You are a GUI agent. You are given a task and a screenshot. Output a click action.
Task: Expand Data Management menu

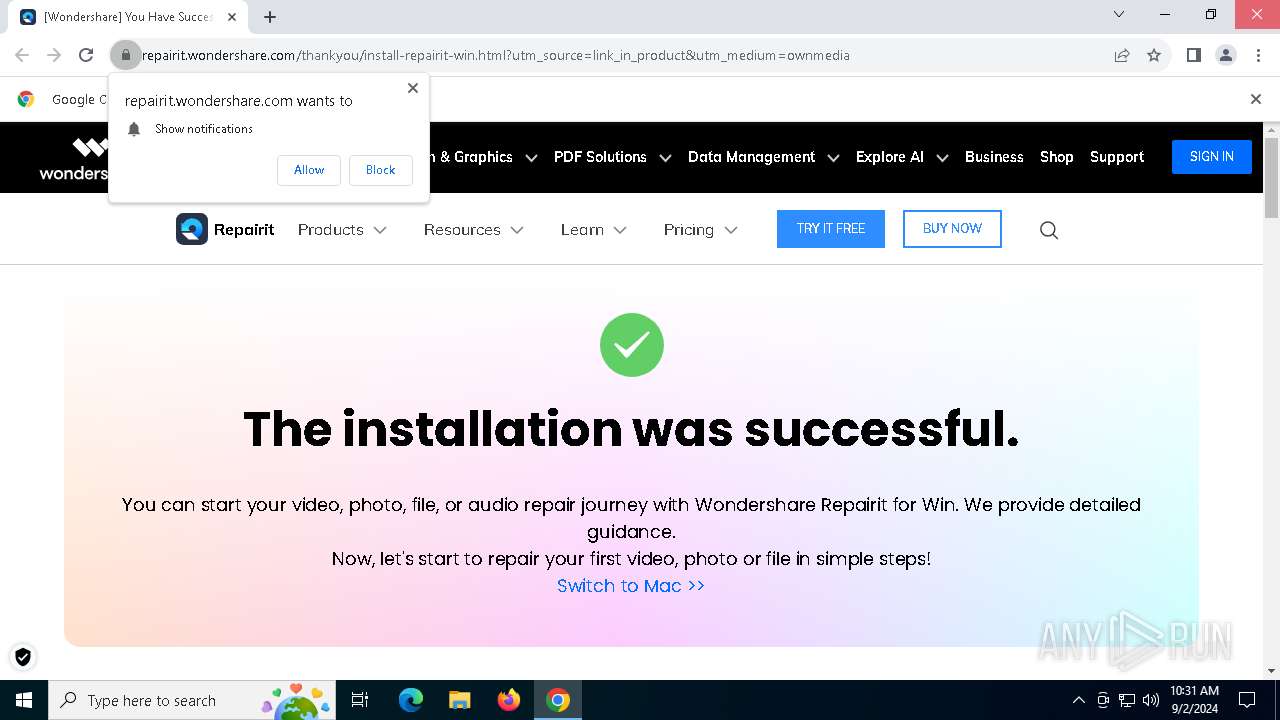pyautogui.click(x=762, y=157)
